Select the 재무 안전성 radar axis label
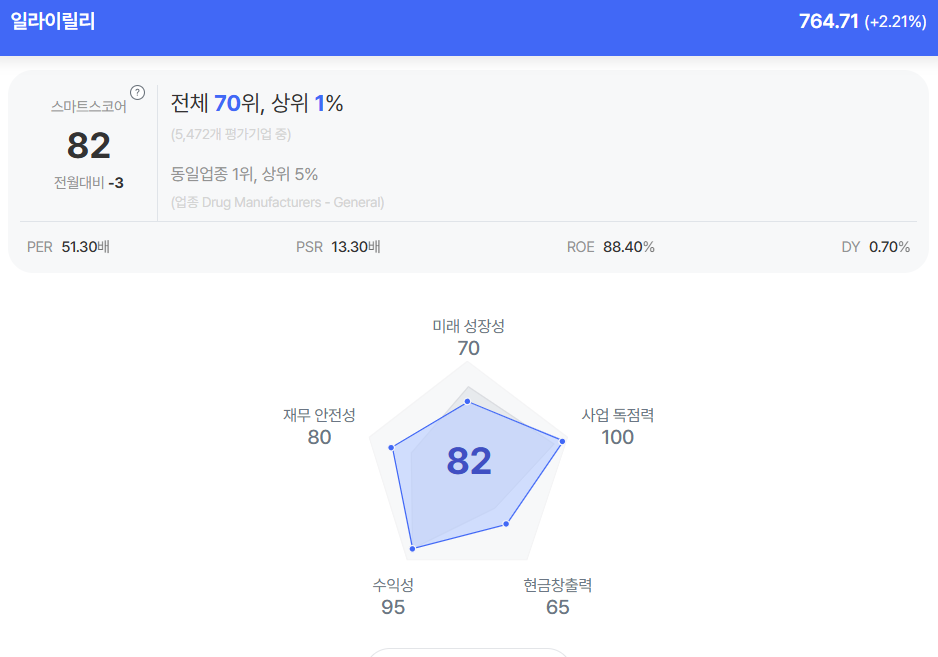 click(x=319, y=415)
